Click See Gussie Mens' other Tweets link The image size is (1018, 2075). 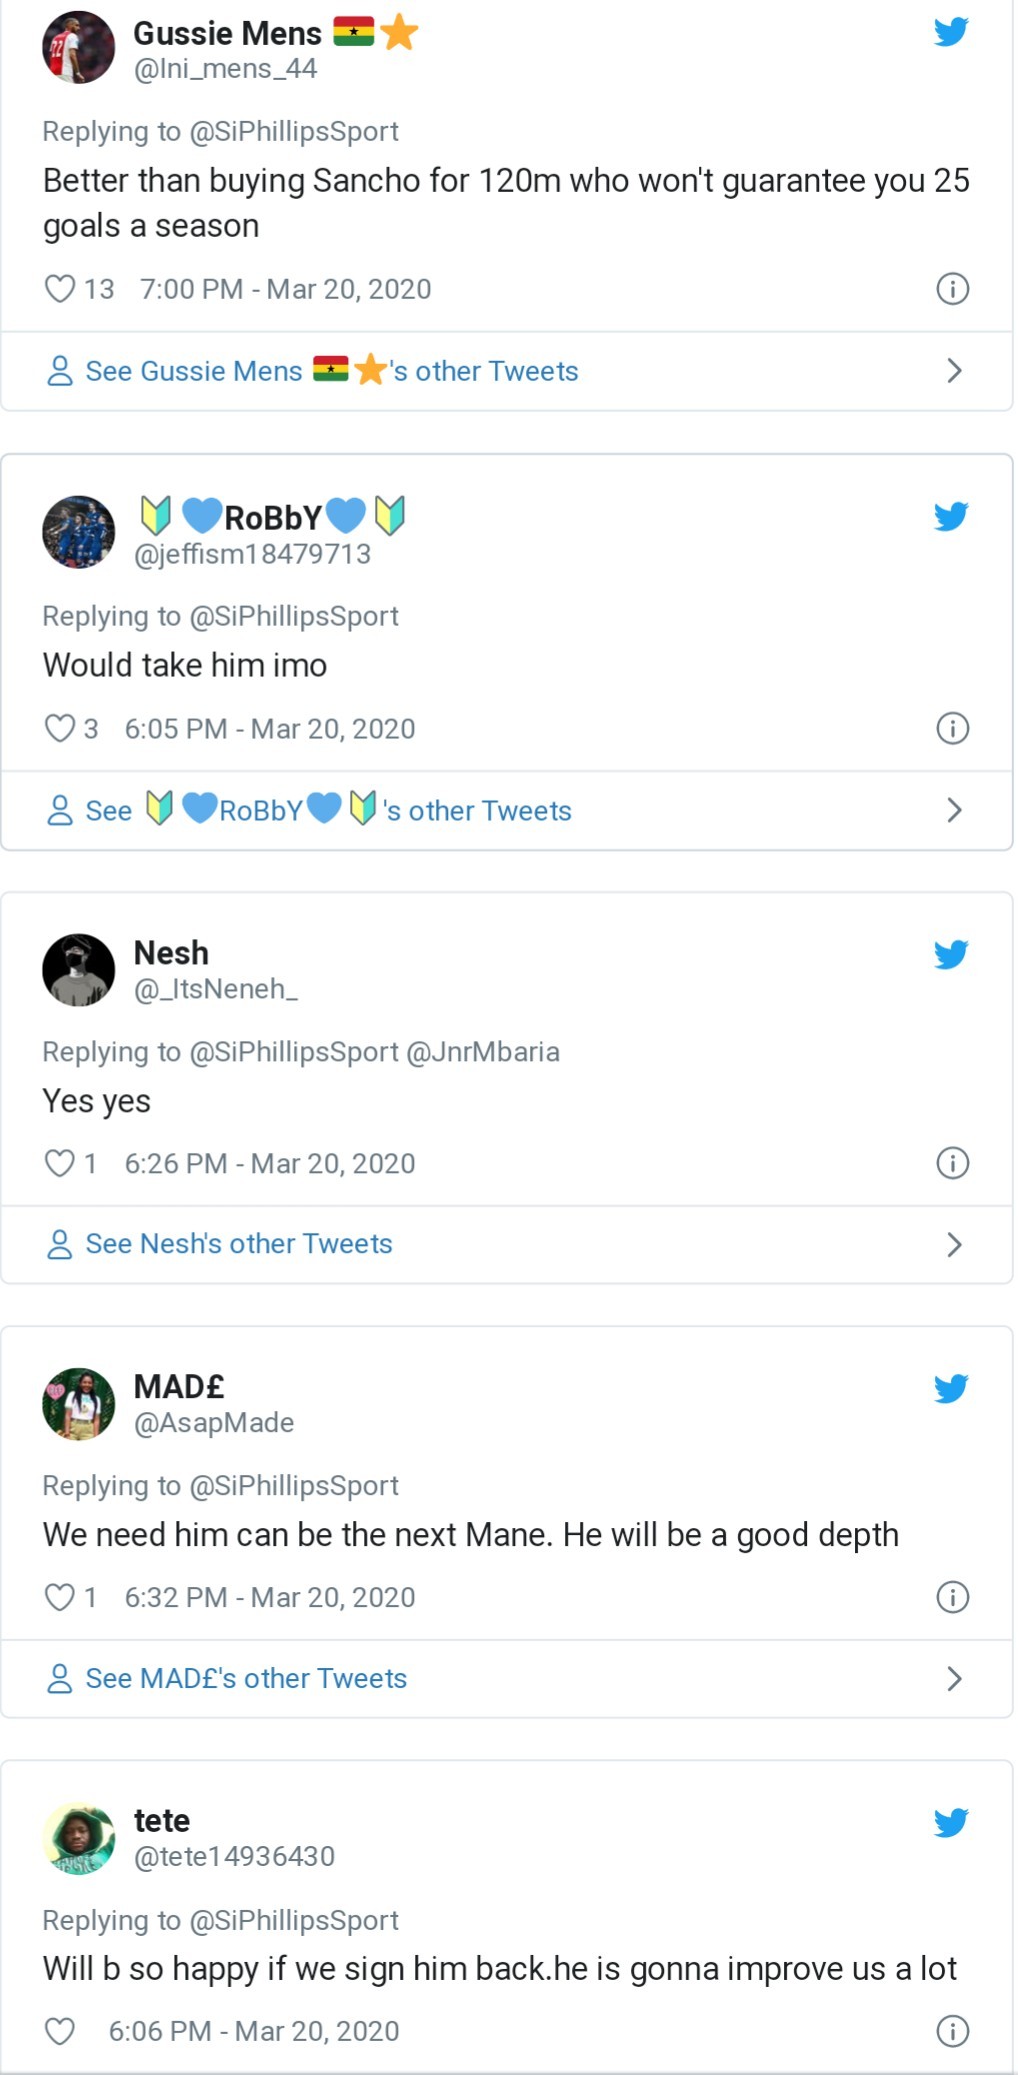coord(330,370)
